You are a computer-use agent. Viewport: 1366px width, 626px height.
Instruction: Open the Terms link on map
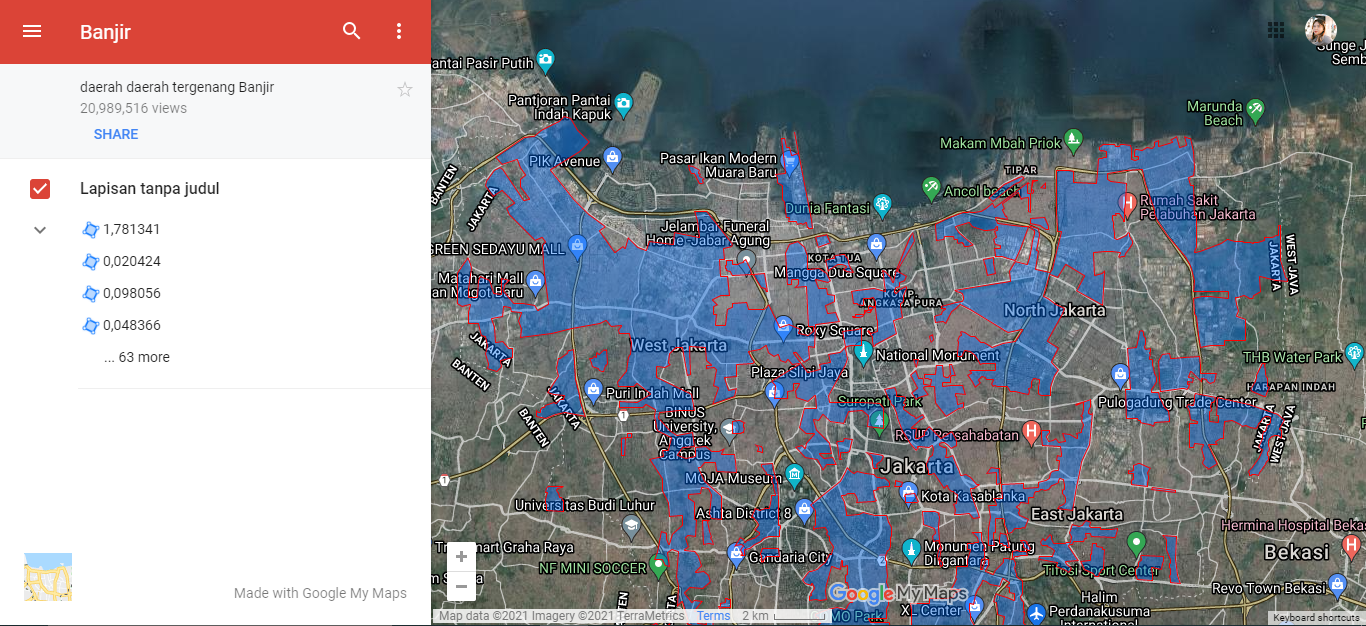[714, 616]
